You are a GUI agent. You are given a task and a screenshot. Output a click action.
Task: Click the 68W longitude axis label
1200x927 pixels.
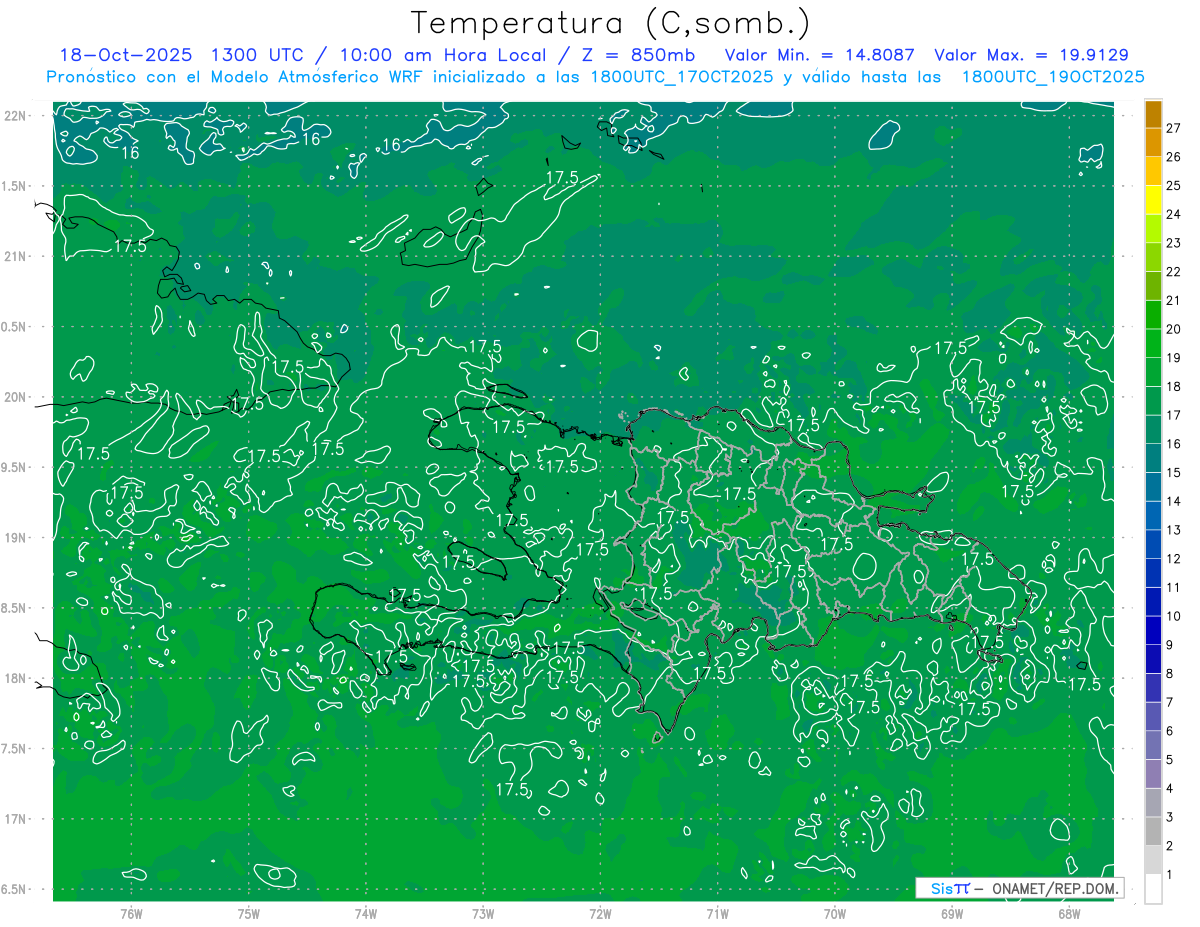click(1069, 914)
